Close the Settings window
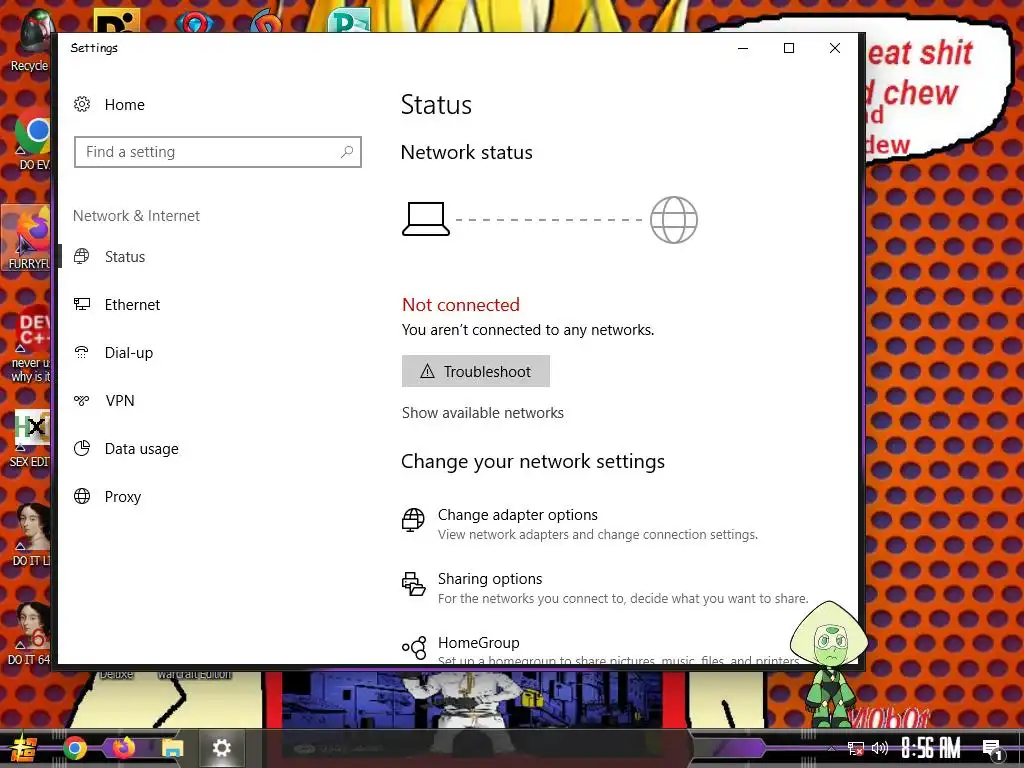Image resolution: width=1024 pixels, height=768 pixels. 835,48
